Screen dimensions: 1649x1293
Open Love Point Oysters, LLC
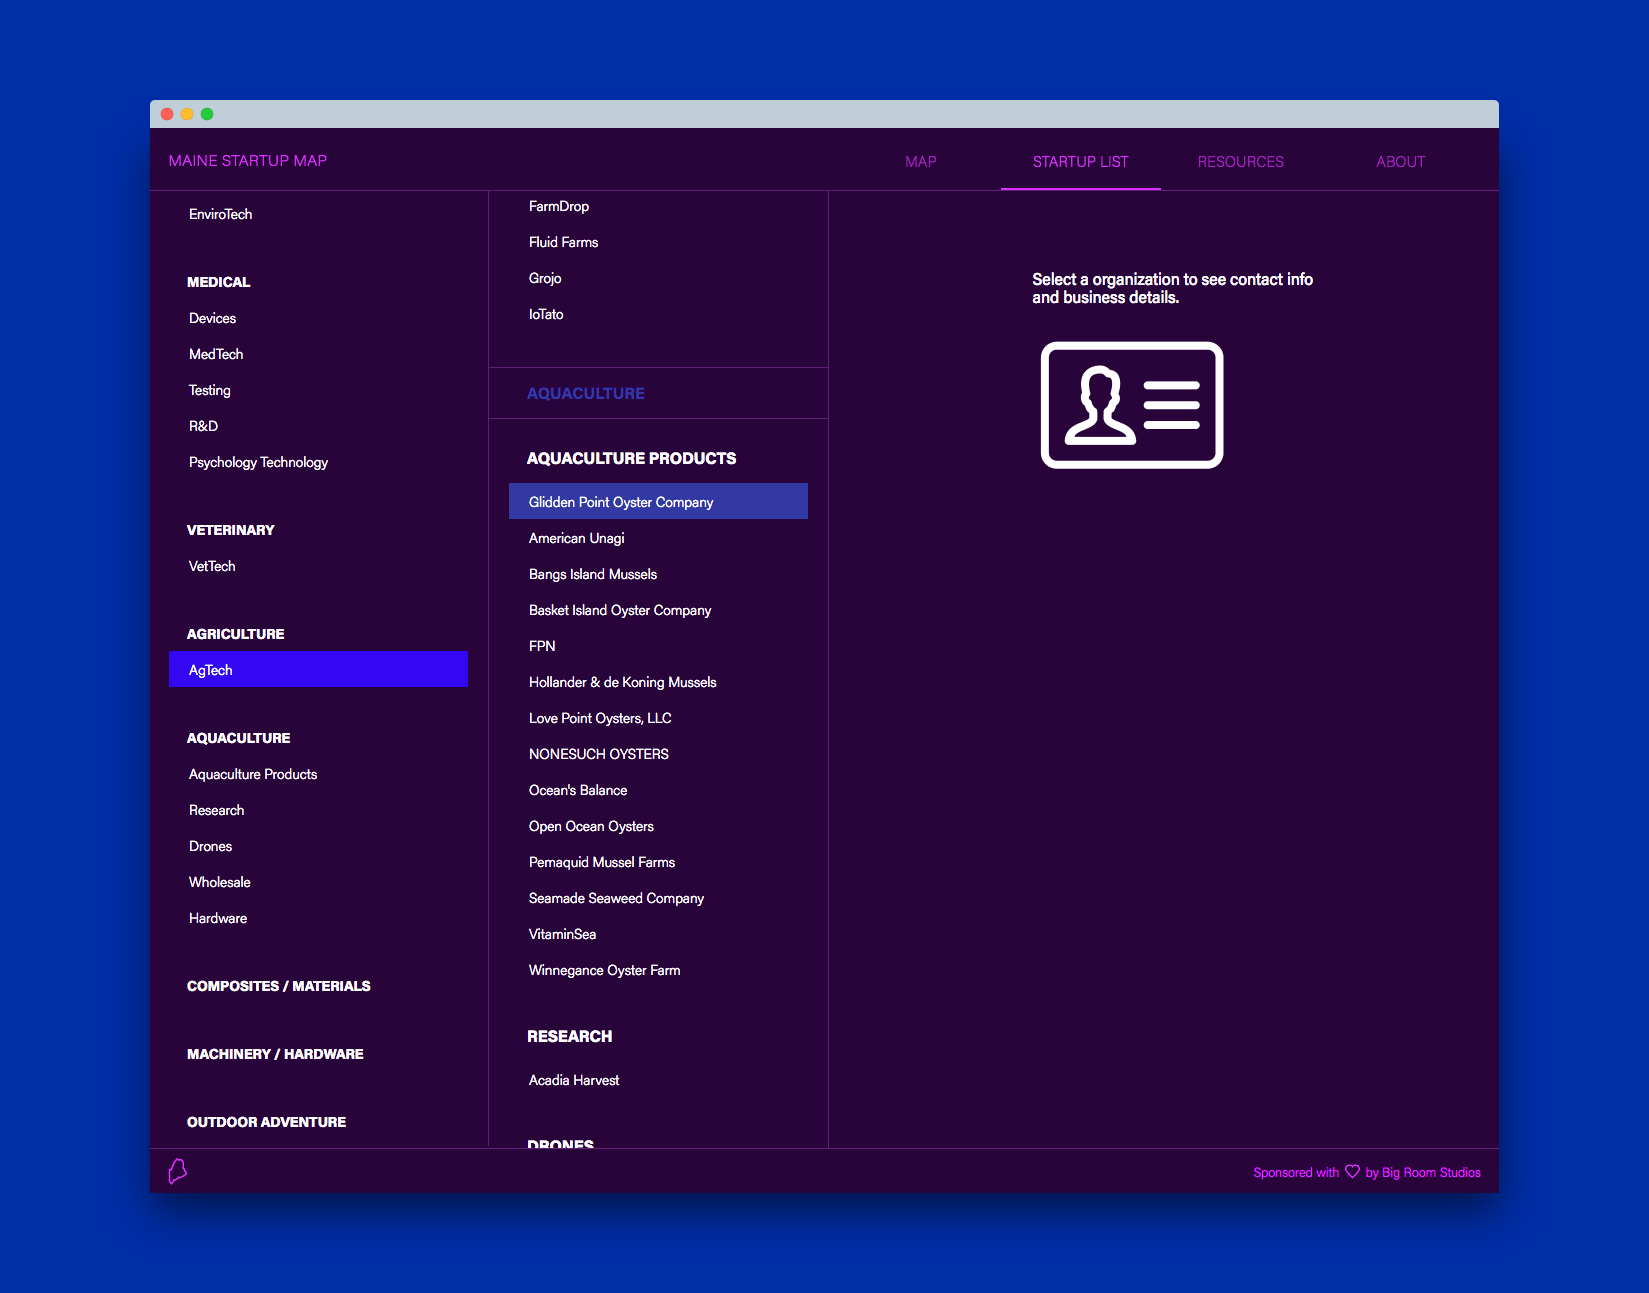click(600, 718)
